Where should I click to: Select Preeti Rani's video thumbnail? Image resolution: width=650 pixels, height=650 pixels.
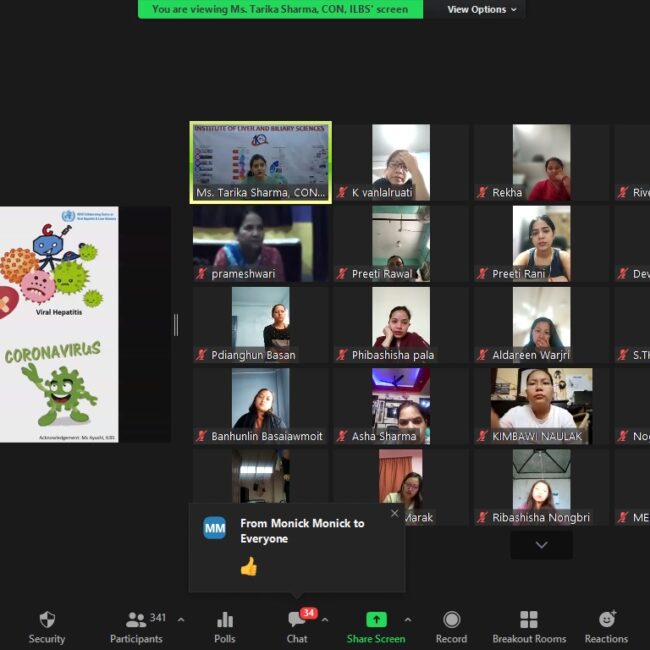pos(541,243)
